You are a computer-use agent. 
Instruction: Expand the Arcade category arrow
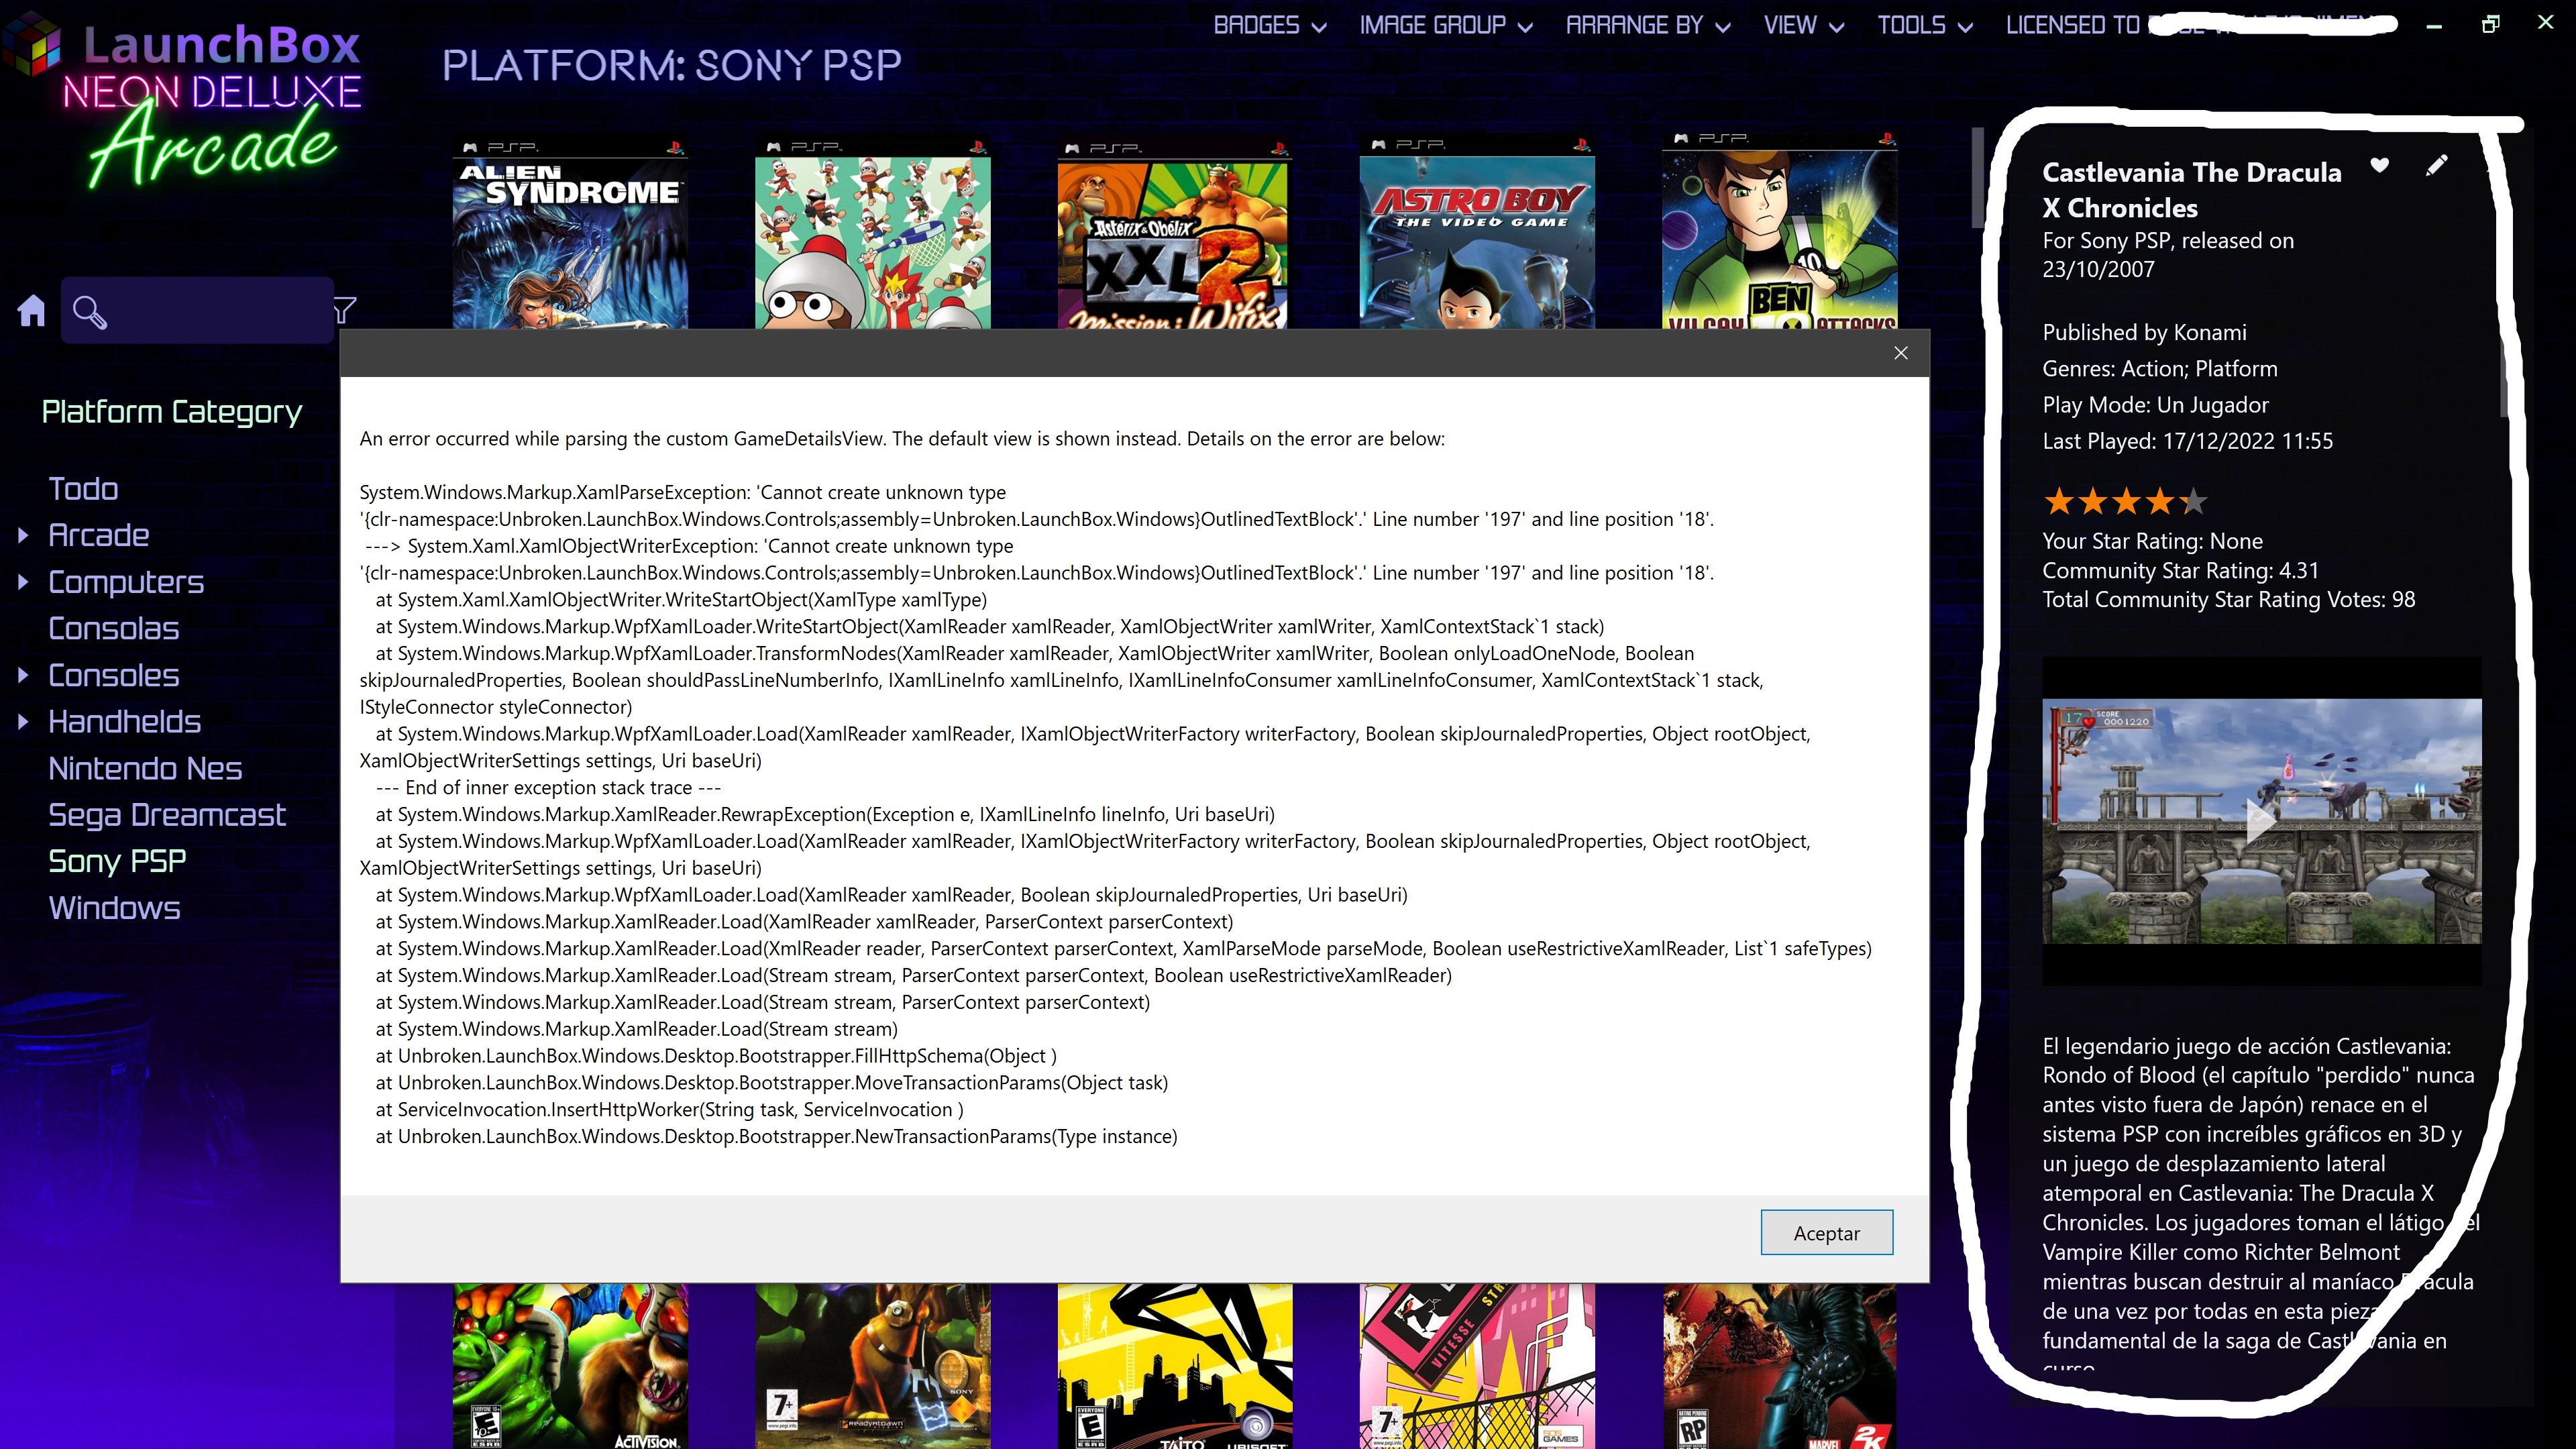point(23,536)
